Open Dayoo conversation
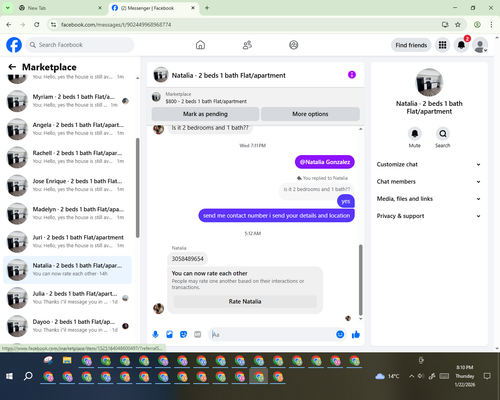Screen dimensions: 500x400 coord(68,326)
